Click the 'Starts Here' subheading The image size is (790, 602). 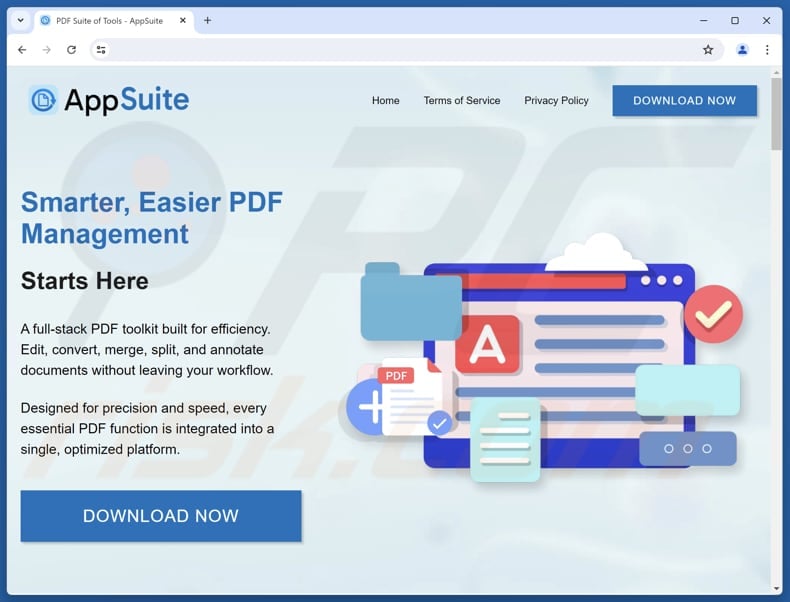85,281
